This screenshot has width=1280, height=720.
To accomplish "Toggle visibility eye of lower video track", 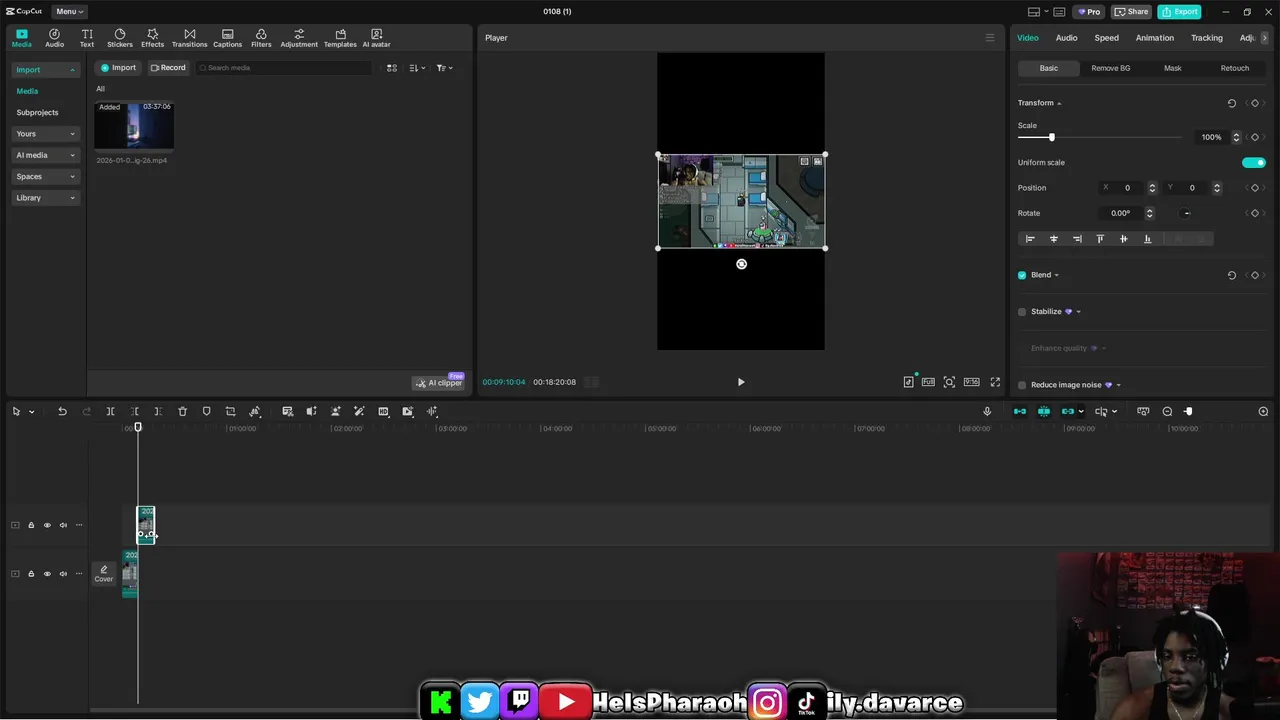I will (47, 574).
